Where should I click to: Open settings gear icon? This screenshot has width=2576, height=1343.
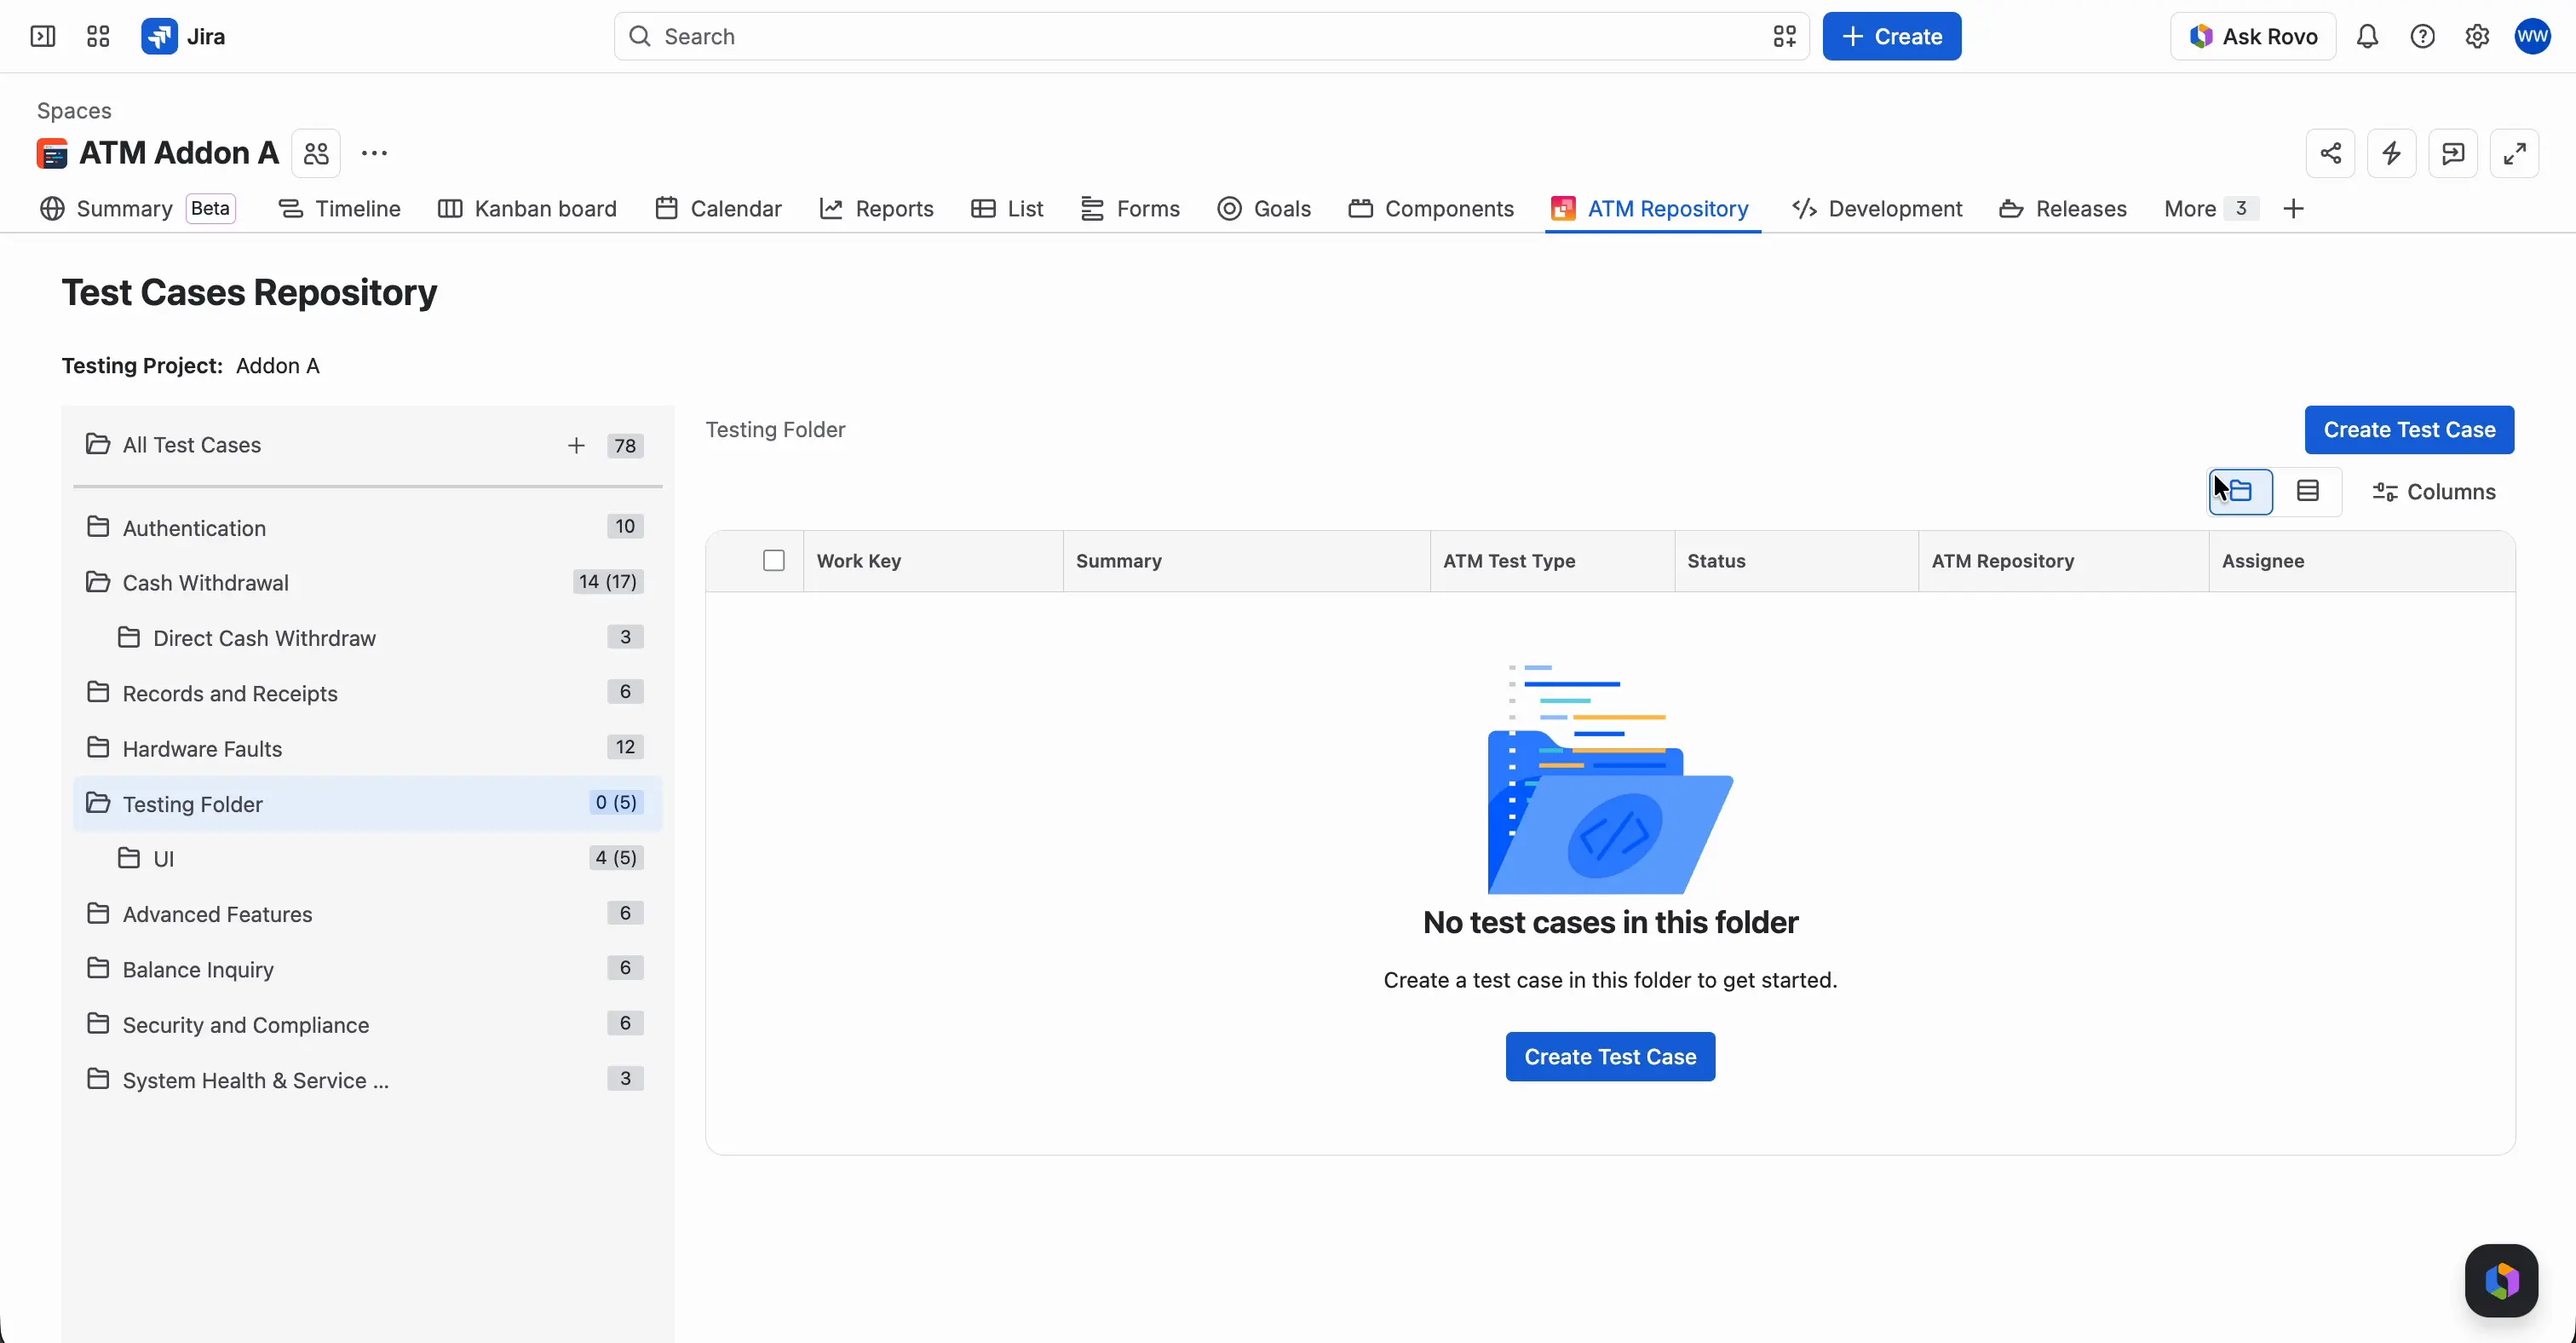pyautogui.click(x=2477, y=37)
